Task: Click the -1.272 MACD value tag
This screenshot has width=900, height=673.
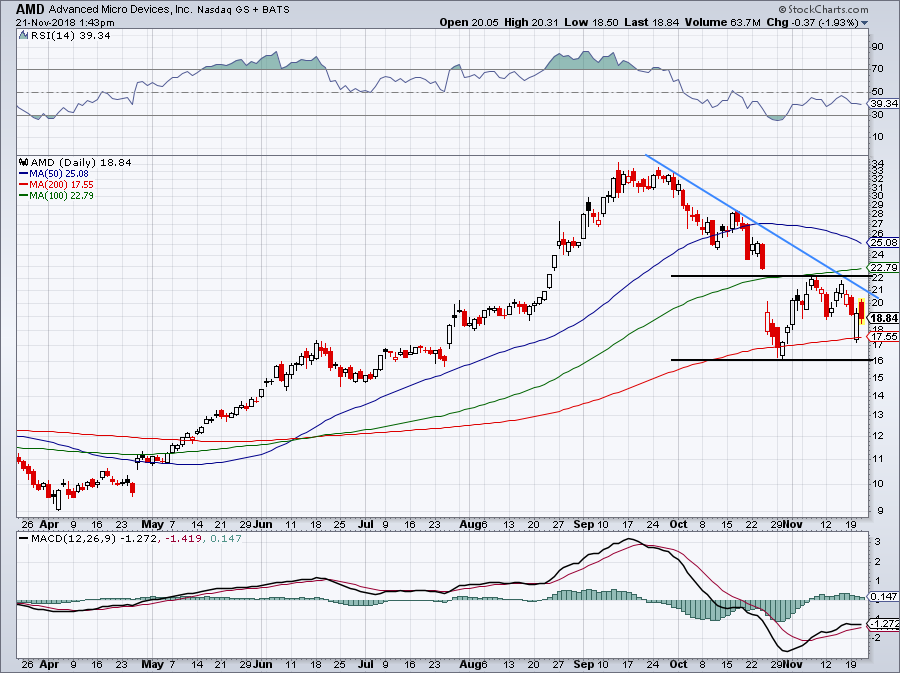Action: pyautogui.click(x=884, y=623)
